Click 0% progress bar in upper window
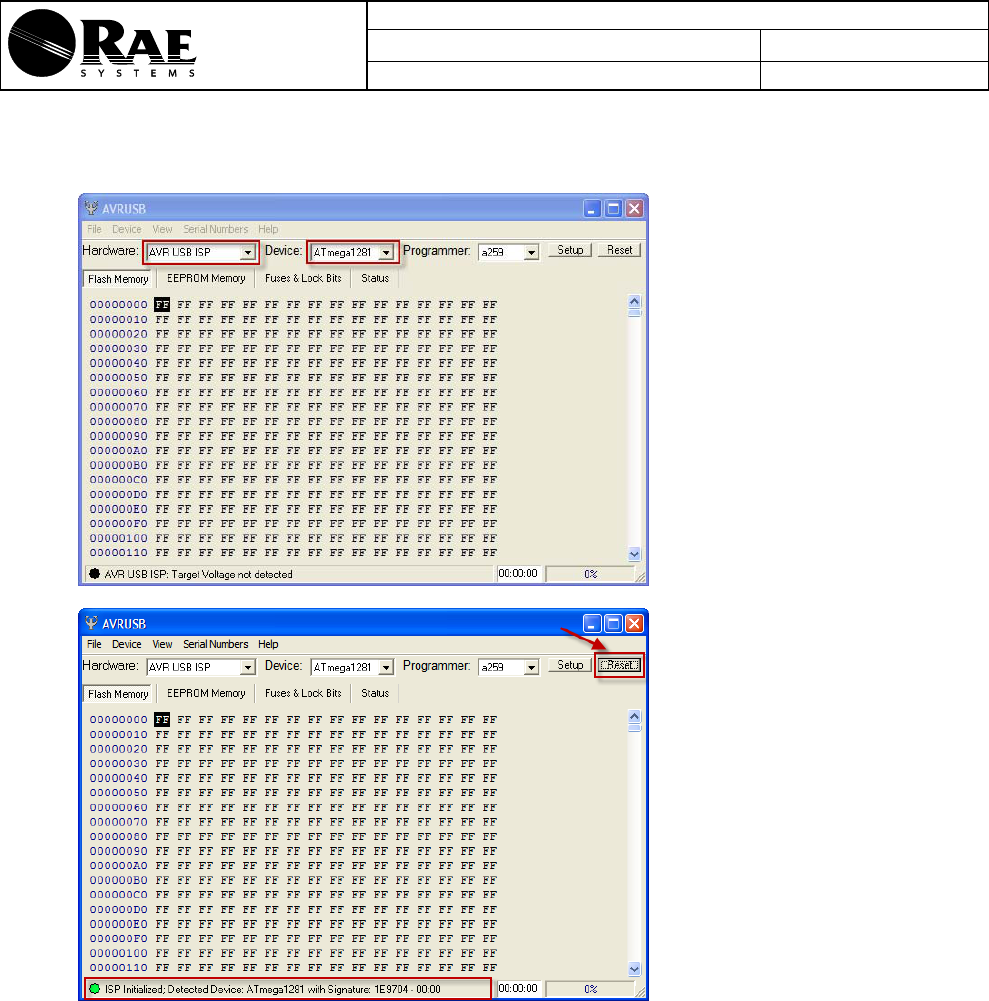Image resolution: width=989 pixels, height=1001 pixels. pyautogui.click(x=590, y=574)
